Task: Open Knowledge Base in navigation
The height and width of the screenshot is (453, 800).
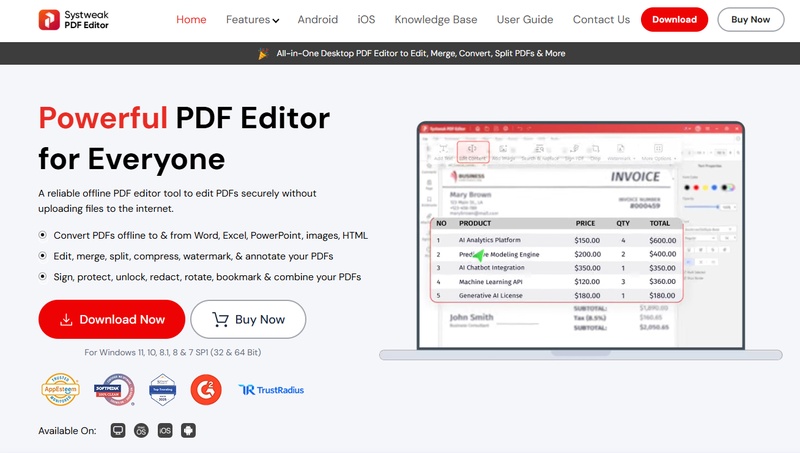Action: pyautogui.click(x=436, y=19)
